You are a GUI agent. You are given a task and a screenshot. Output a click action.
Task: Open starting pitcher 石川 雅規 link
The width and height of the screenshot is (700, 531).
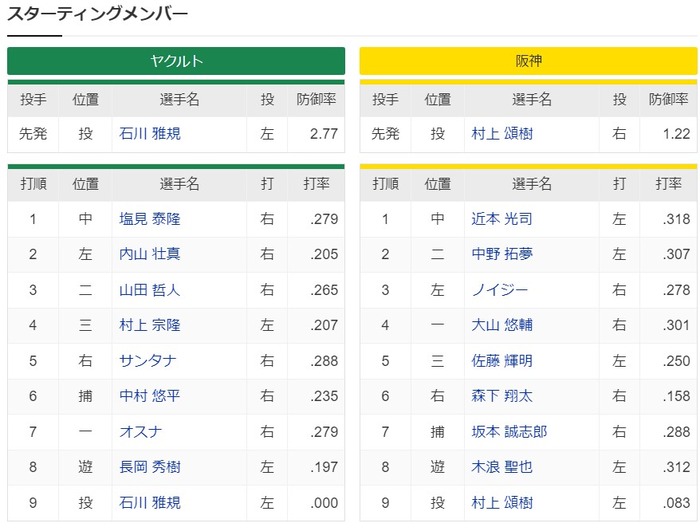tap(149, 134)
